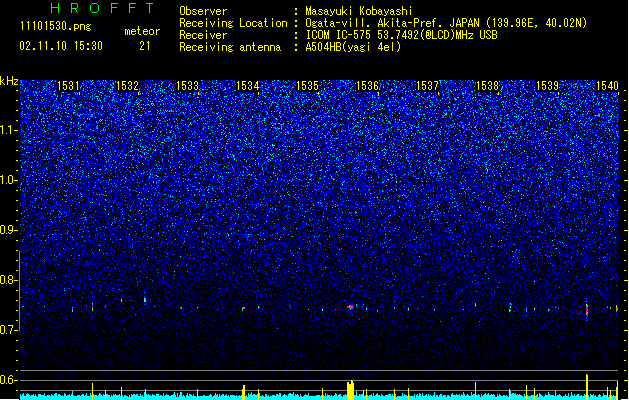The width and height of the screenshot is (629, 400).
Task: Click the A504HB(yagi 4el) antenna text
Action: coord(353,47)
